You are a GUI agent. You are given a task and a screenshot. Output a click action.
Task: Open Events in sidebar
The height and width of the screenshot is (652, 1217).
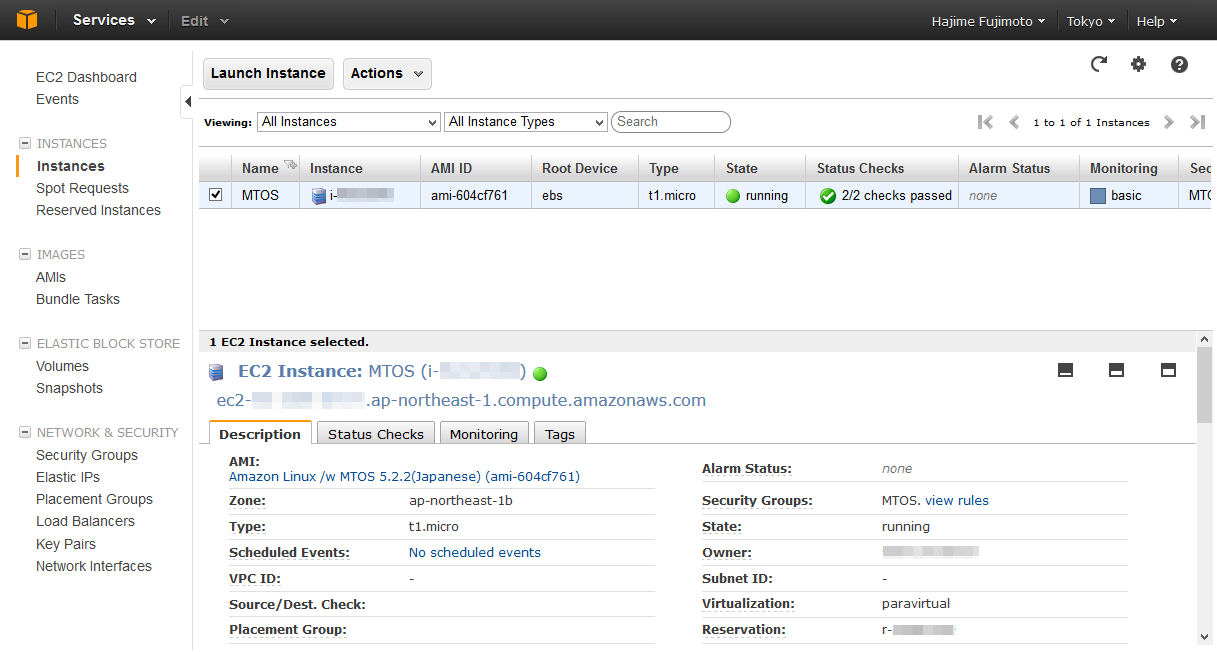click(x=57, y=99)
